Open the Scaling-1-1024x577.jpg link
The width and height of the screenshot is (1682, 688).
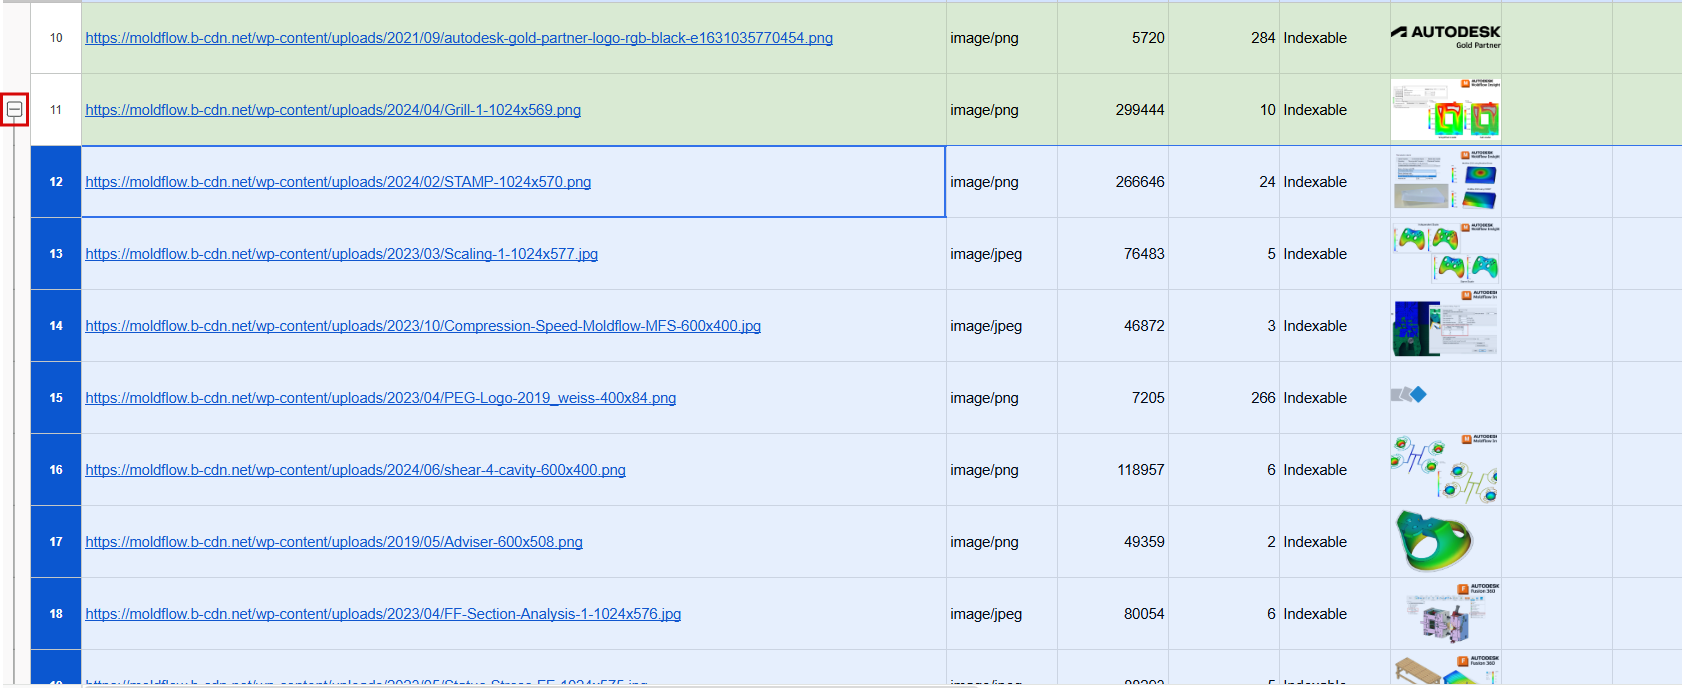click(x=341, y=254)
